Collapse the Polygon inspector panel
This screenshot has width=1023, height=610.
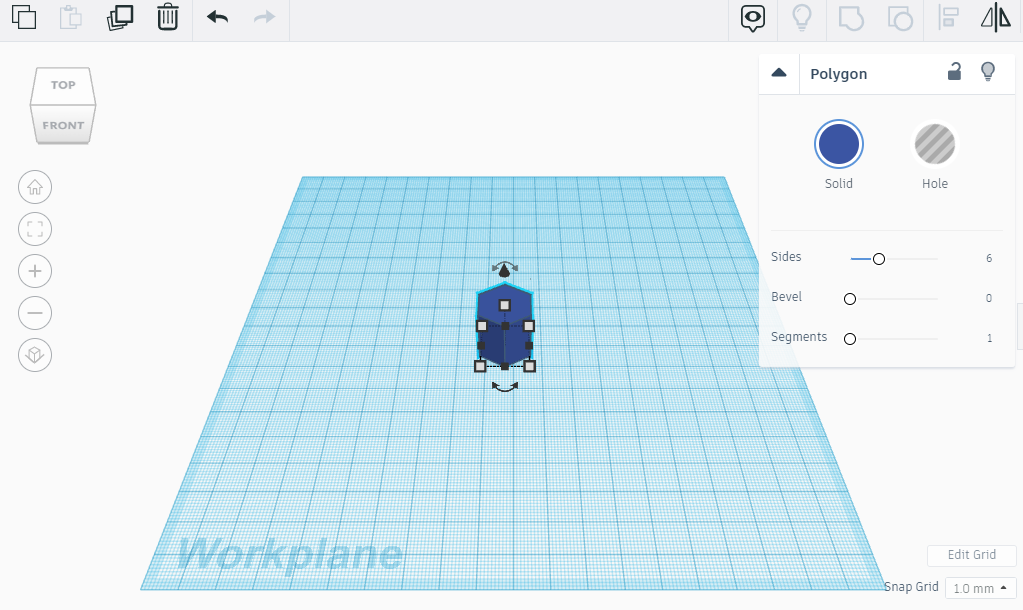[x=779, y=72]
